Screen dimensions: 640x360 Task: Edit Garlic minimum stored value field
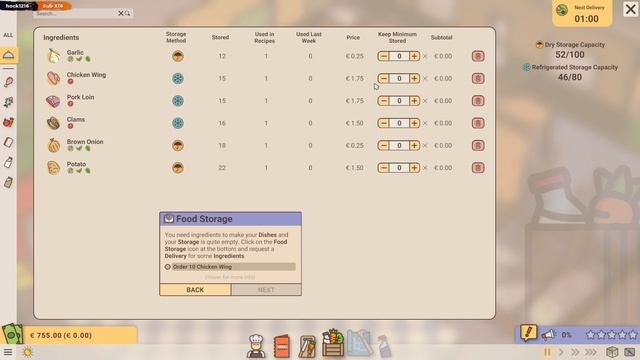399,56
